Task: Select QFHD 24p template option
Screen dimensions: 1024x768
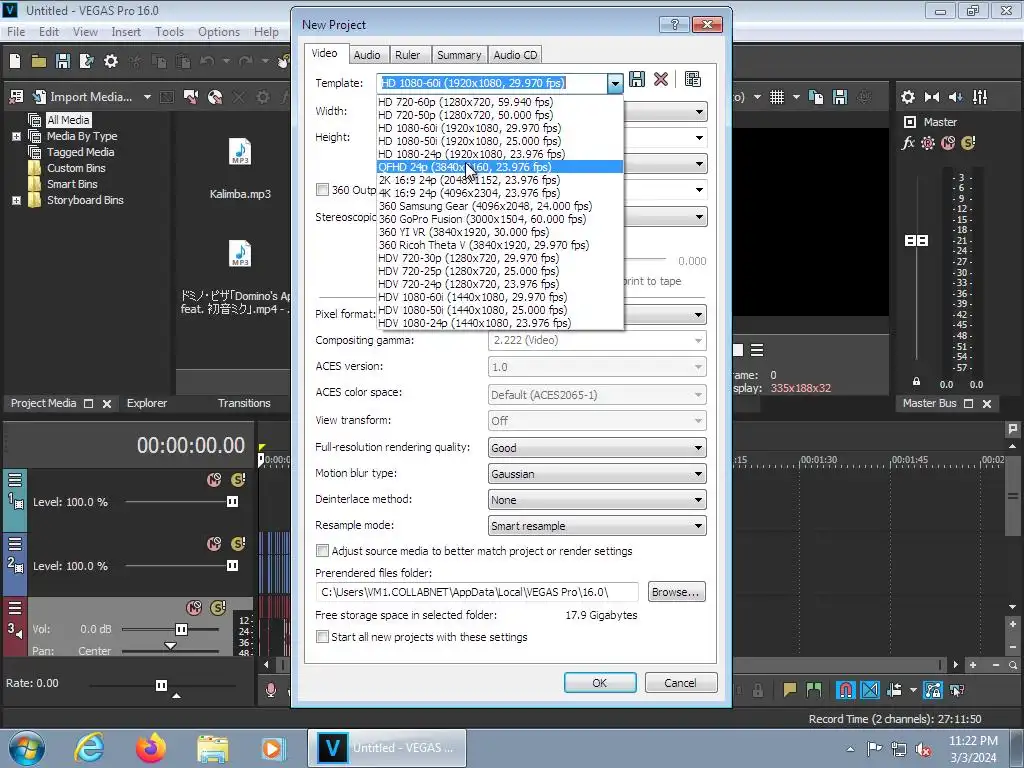Action: click(500, 167)
